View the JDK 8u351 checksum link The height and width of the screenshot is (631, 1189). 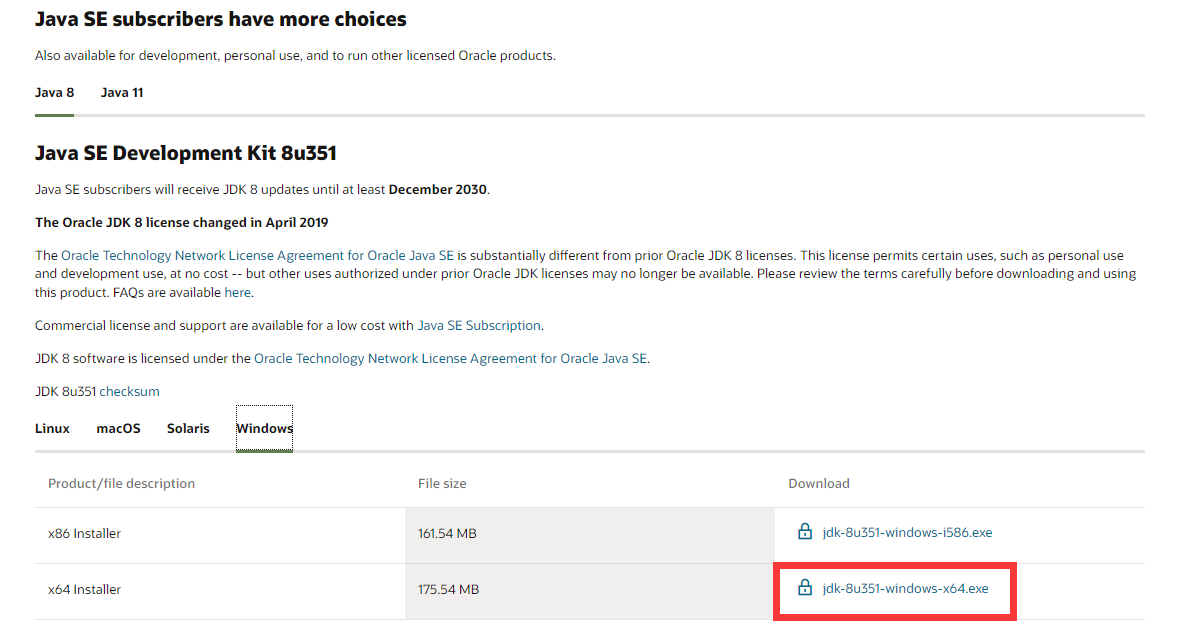click(x=129, y=392)
